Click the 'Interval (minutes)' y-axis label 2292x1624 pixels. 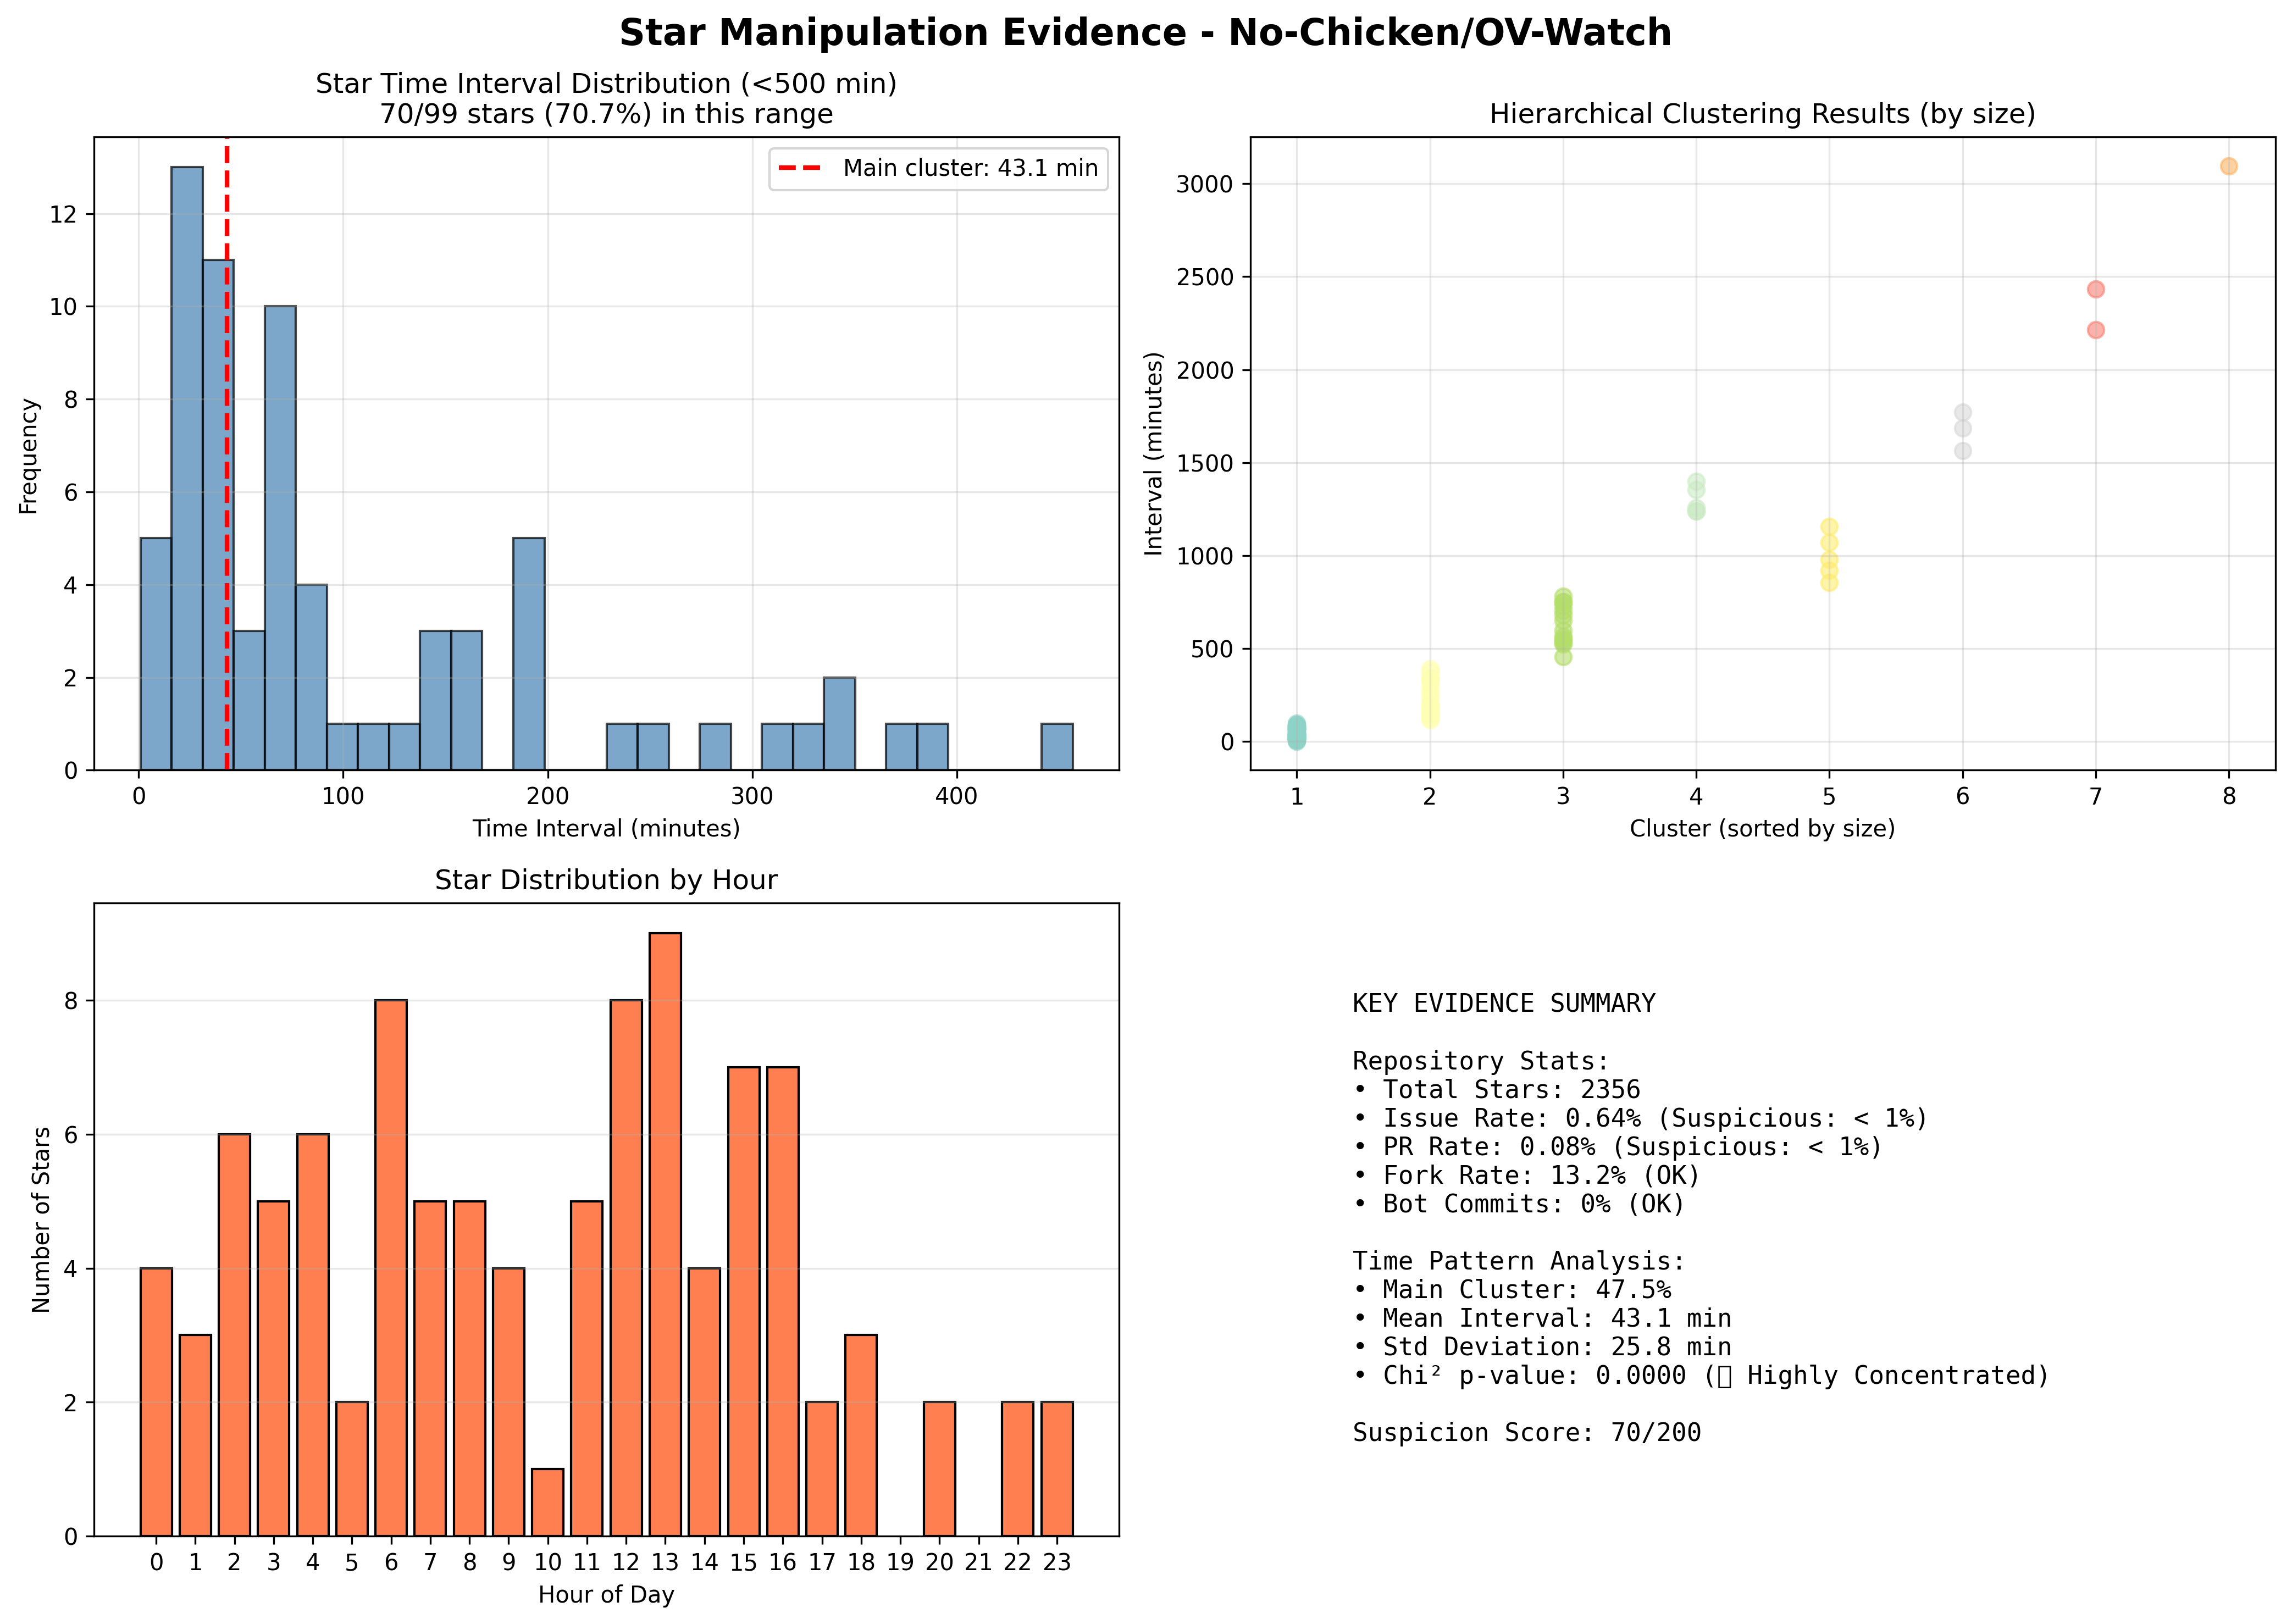(1154, 454)
